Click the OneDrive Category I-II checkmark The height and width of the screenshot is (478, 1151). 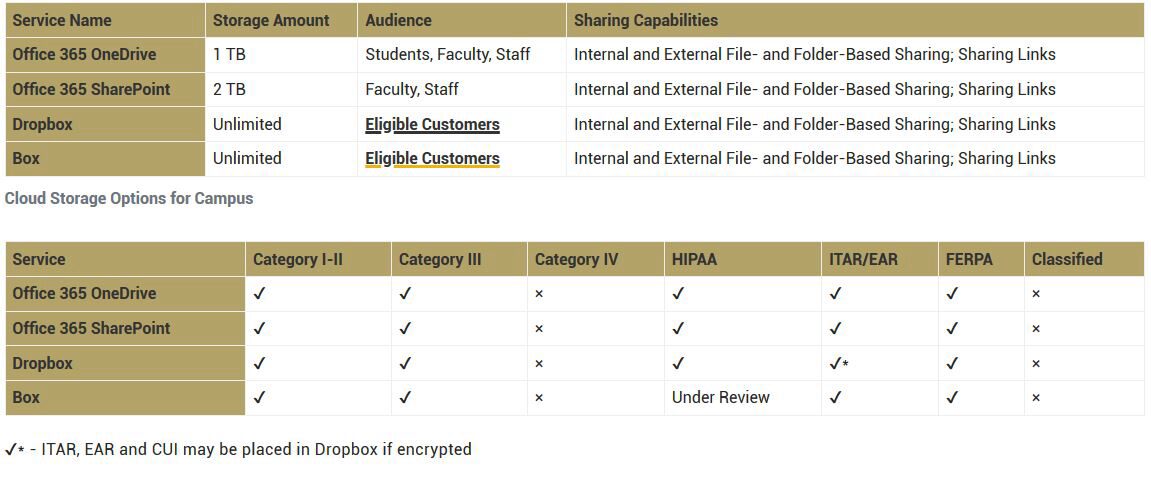point(258,294)
